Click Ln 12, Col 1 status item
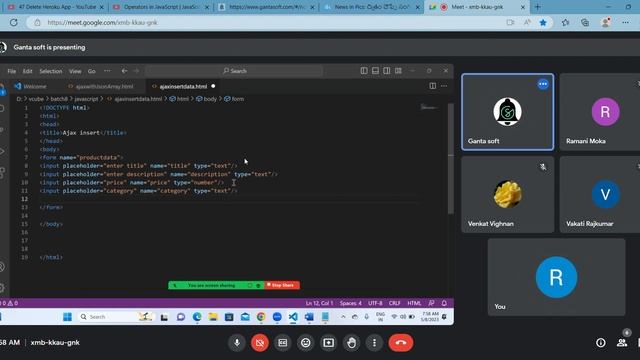 click(319, 303)
